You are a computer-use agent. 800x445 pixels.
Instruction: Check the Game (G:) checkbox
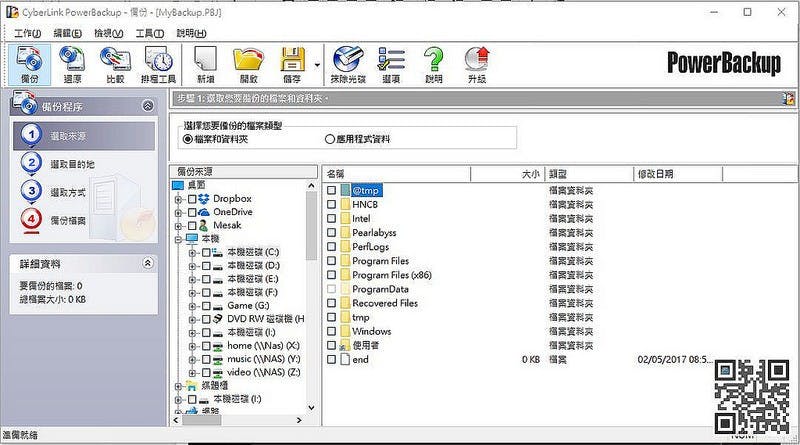tap(206, 306)
